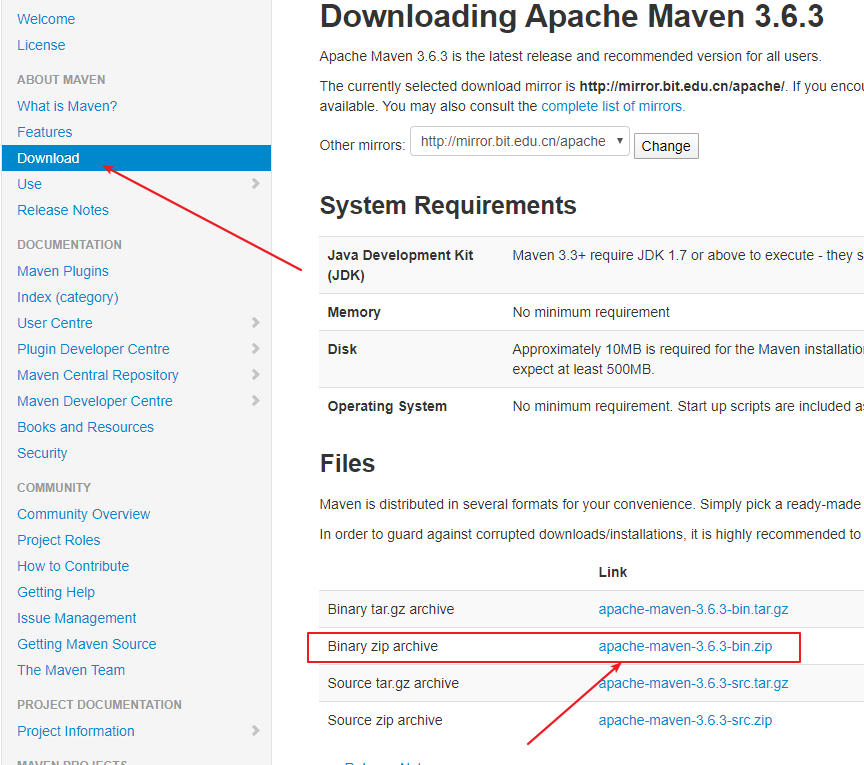The image size is (864, 765).
Task: Open The Maven Team link
Action: [71, 670]
